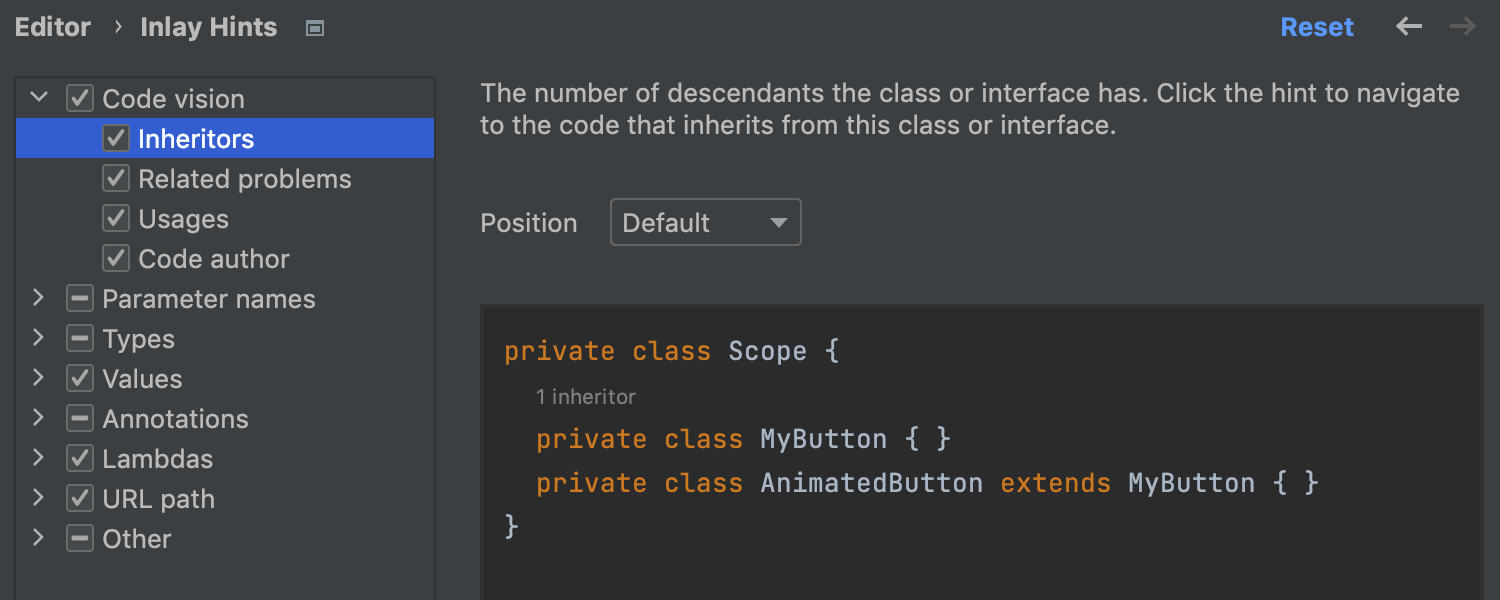Toggle the Parameter names mixed-state checkbox
Screen dimensions: 1500x600
(x=80, y=299)
